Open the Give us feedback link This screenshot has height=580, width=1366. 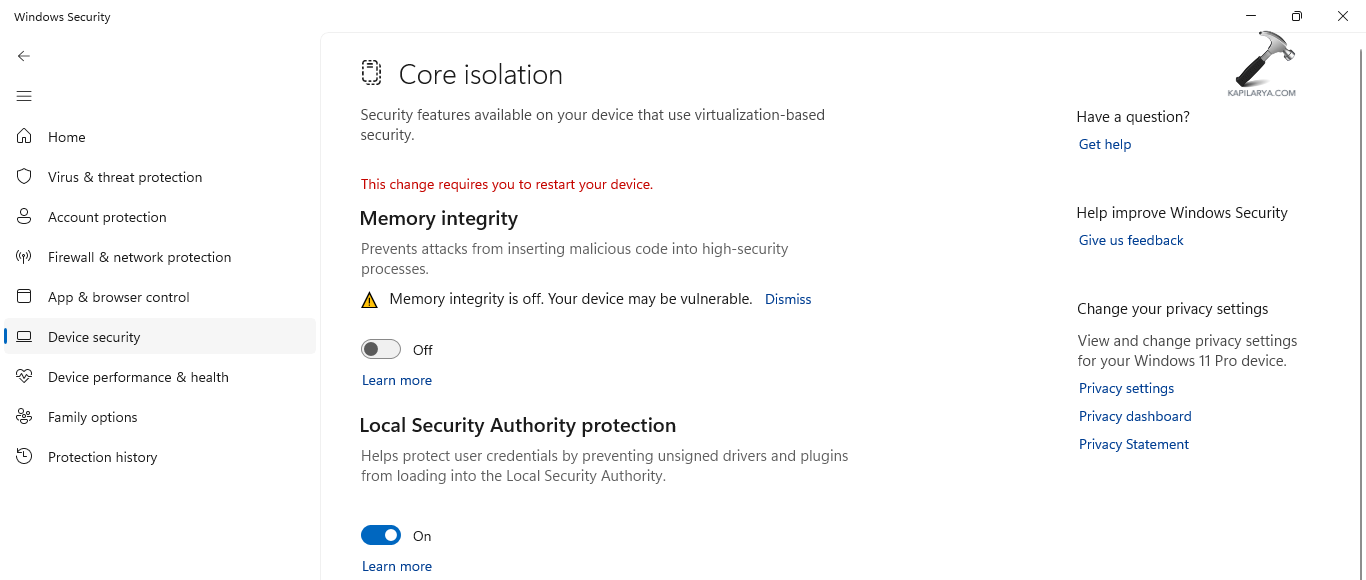(1131, 240)
